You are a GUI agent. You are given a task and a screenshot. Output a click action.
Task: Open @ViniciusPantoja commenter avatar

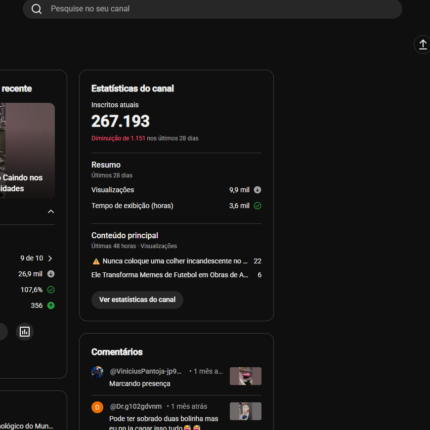pyautogui.click(x=97, y=372)
